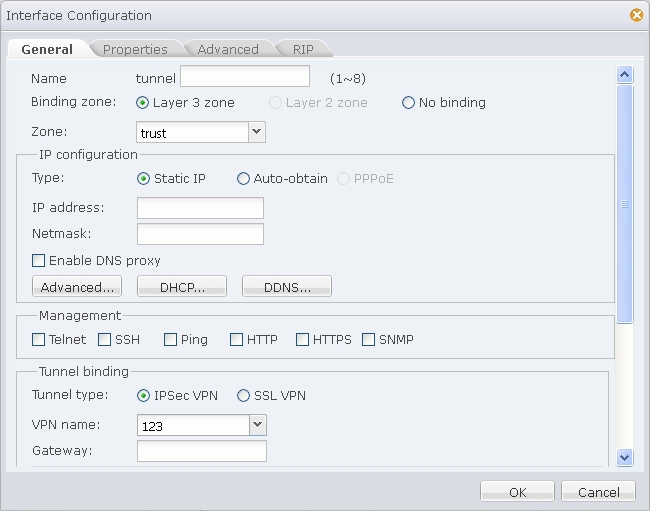Tick the HTTPS checkbox
This screenshot has width=650, height=511.
pos(303,340)
